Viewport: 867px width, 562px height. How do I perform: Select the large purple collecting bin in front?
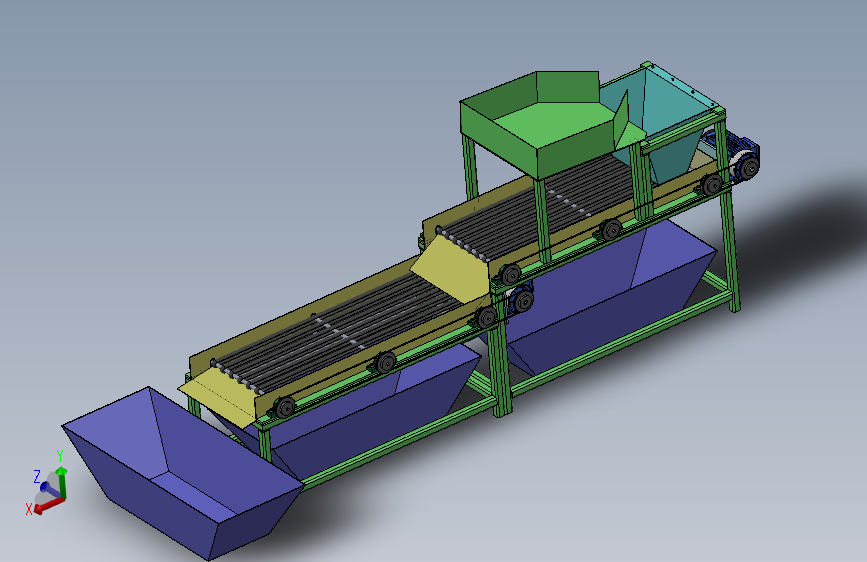pos(182,473)
